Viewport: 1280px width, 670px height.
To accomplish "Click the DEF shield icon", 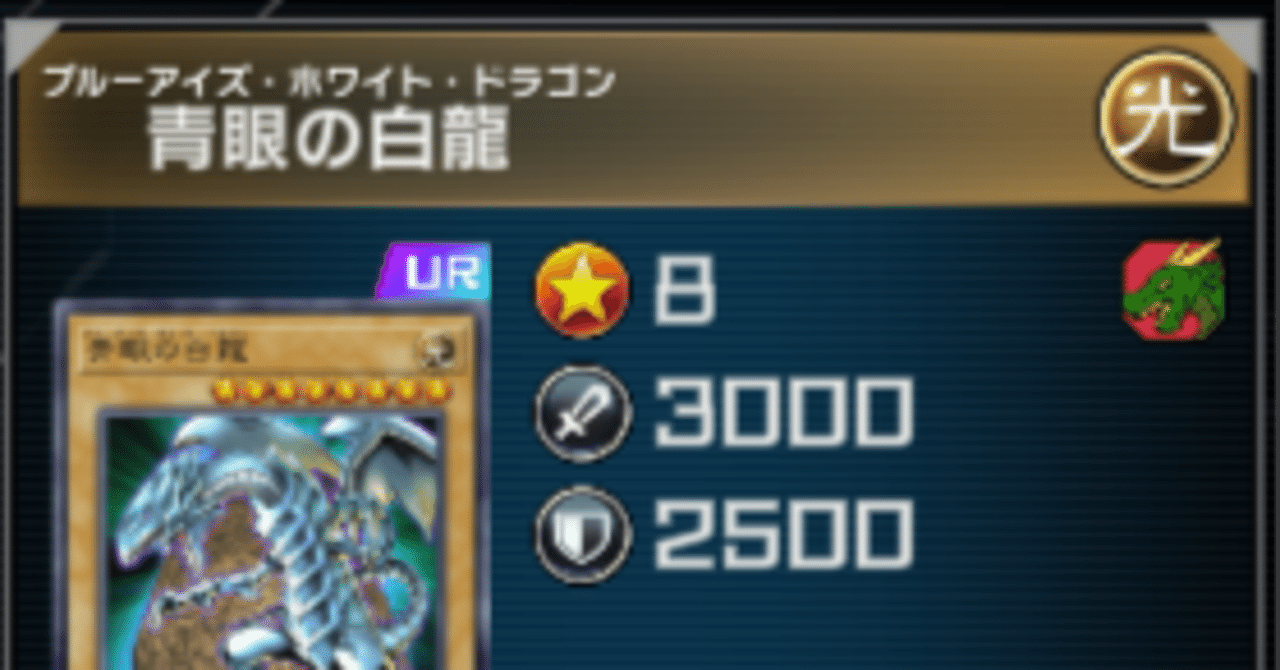I will point(583,535).
